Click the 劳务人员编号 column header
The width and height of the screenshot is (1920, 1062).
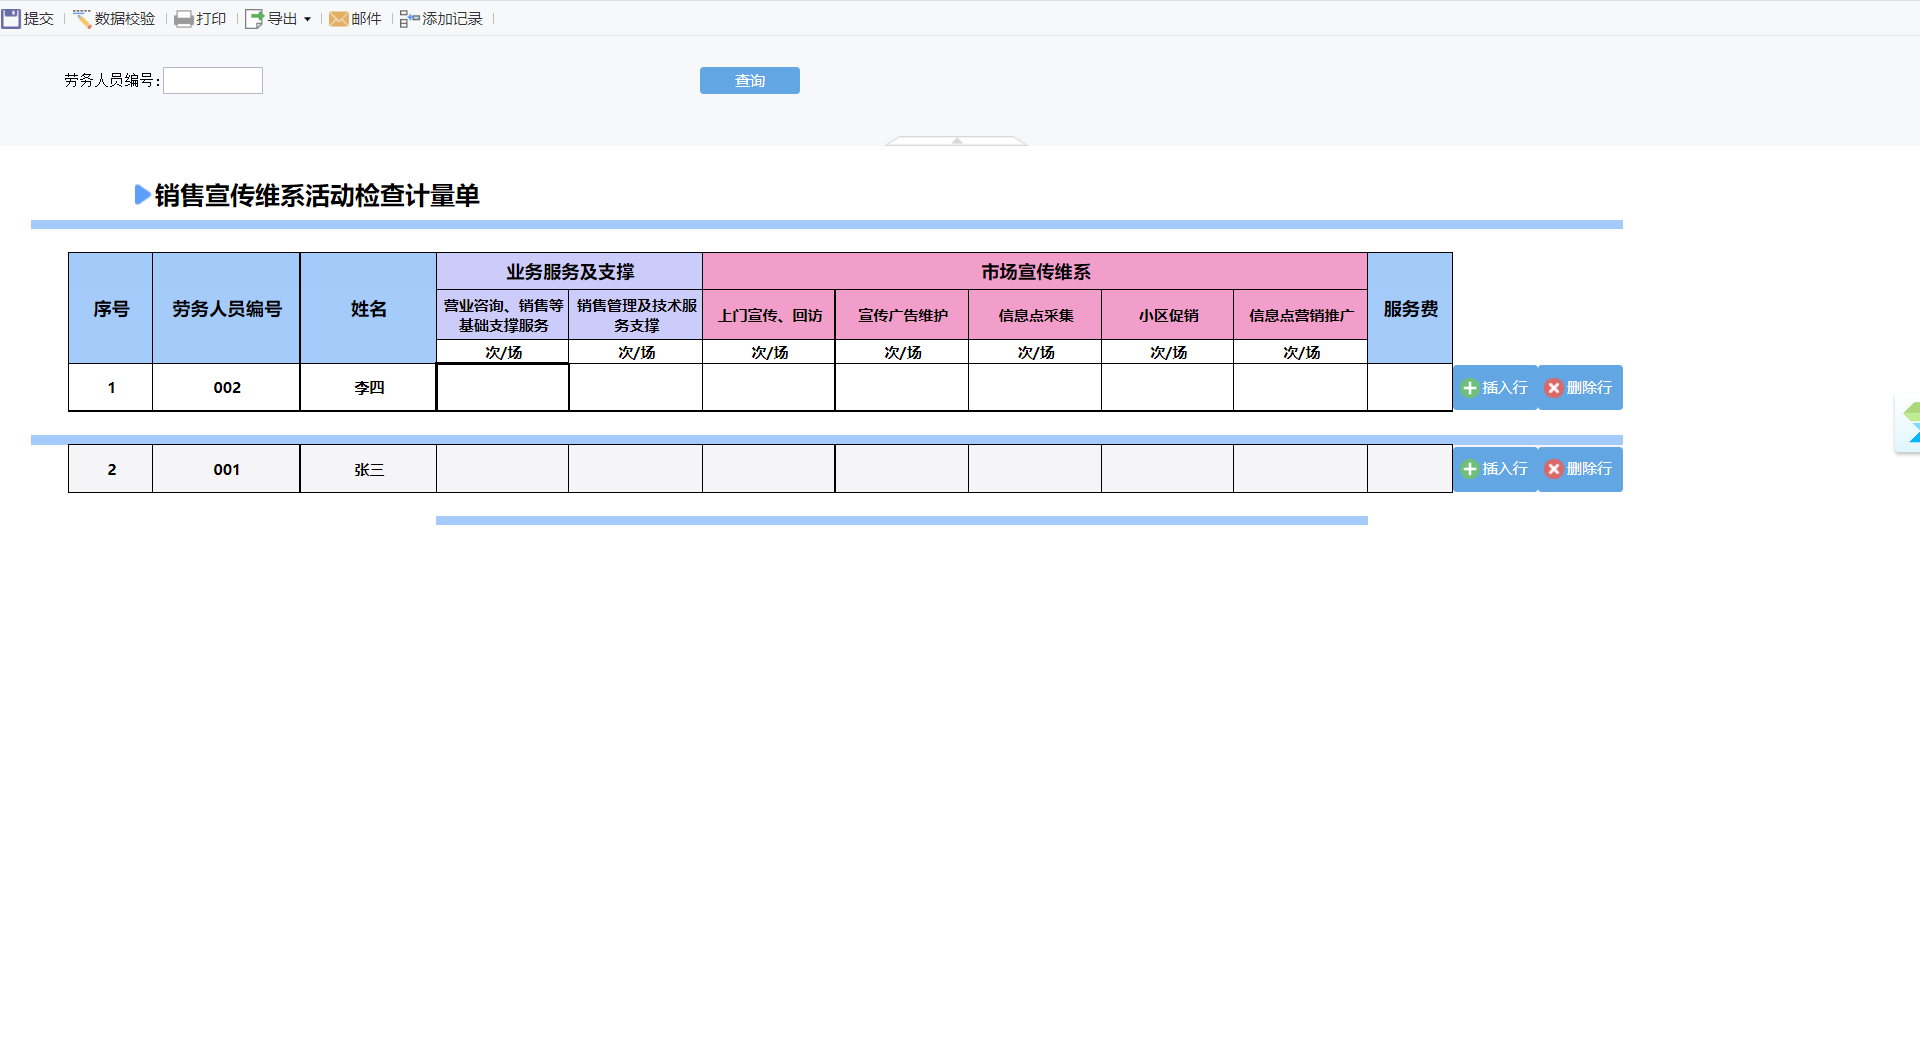pyautogui.click(x=227, y=309)
